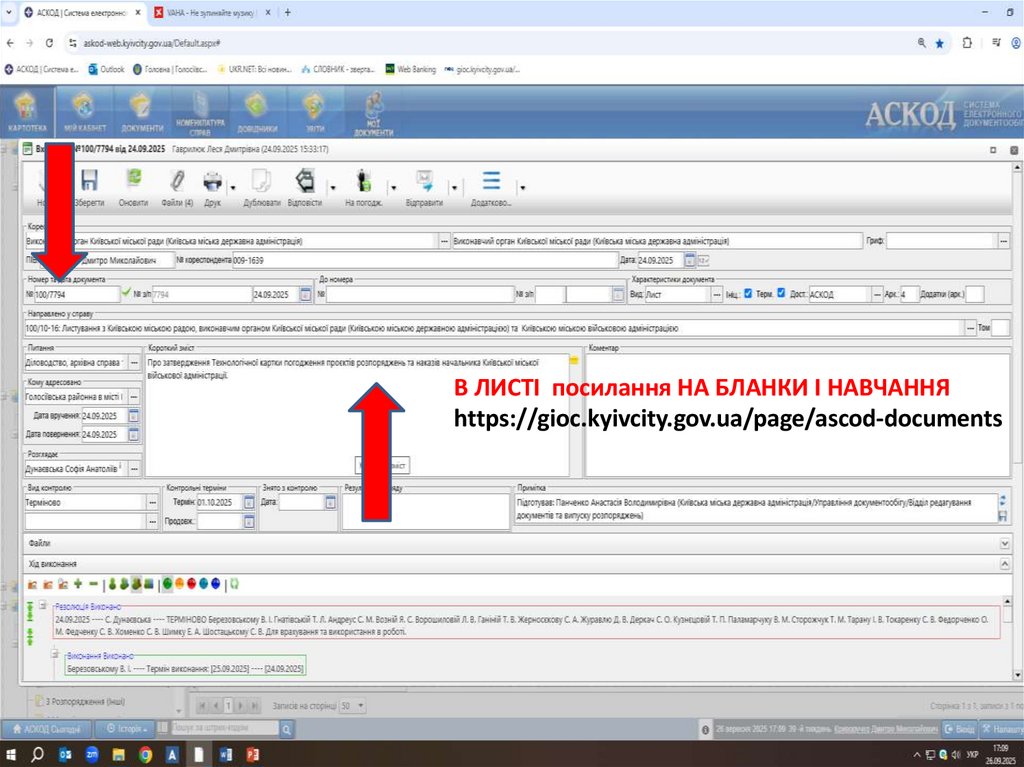The height and width of the screenshot is (767, 1024).
Task: Click № кореспондента field 009-1639
Action: 424,260
